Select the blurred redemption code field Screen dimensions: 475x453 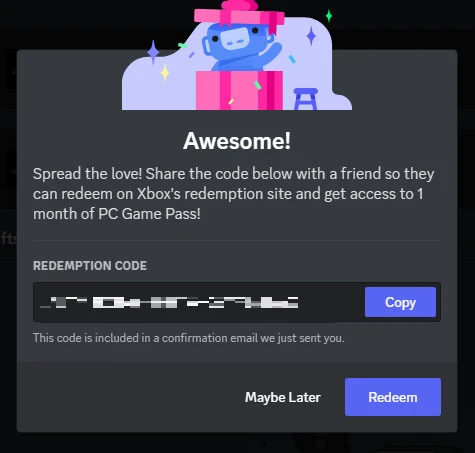[x=199, y=302]
